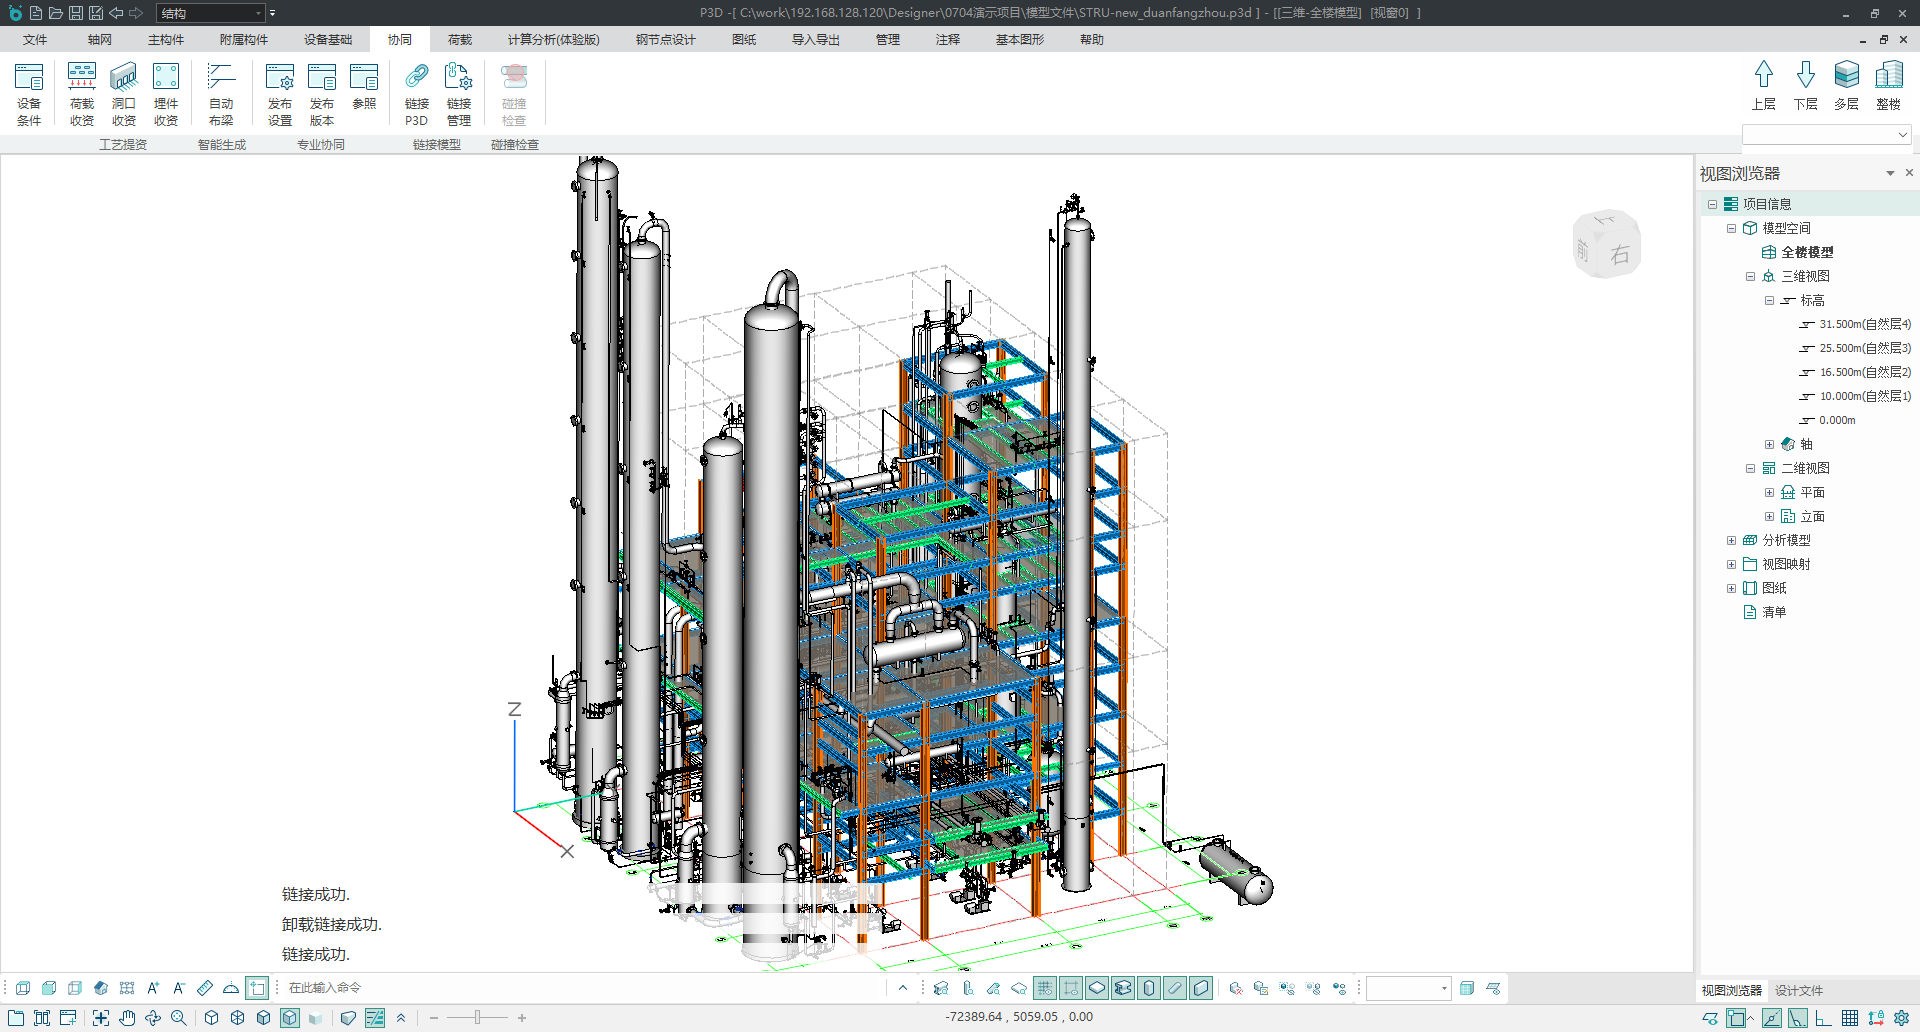This screenshot has height=1032, width=1920.
Task: Toggle the grid display in status bar
Action: click(1850, 1018)
